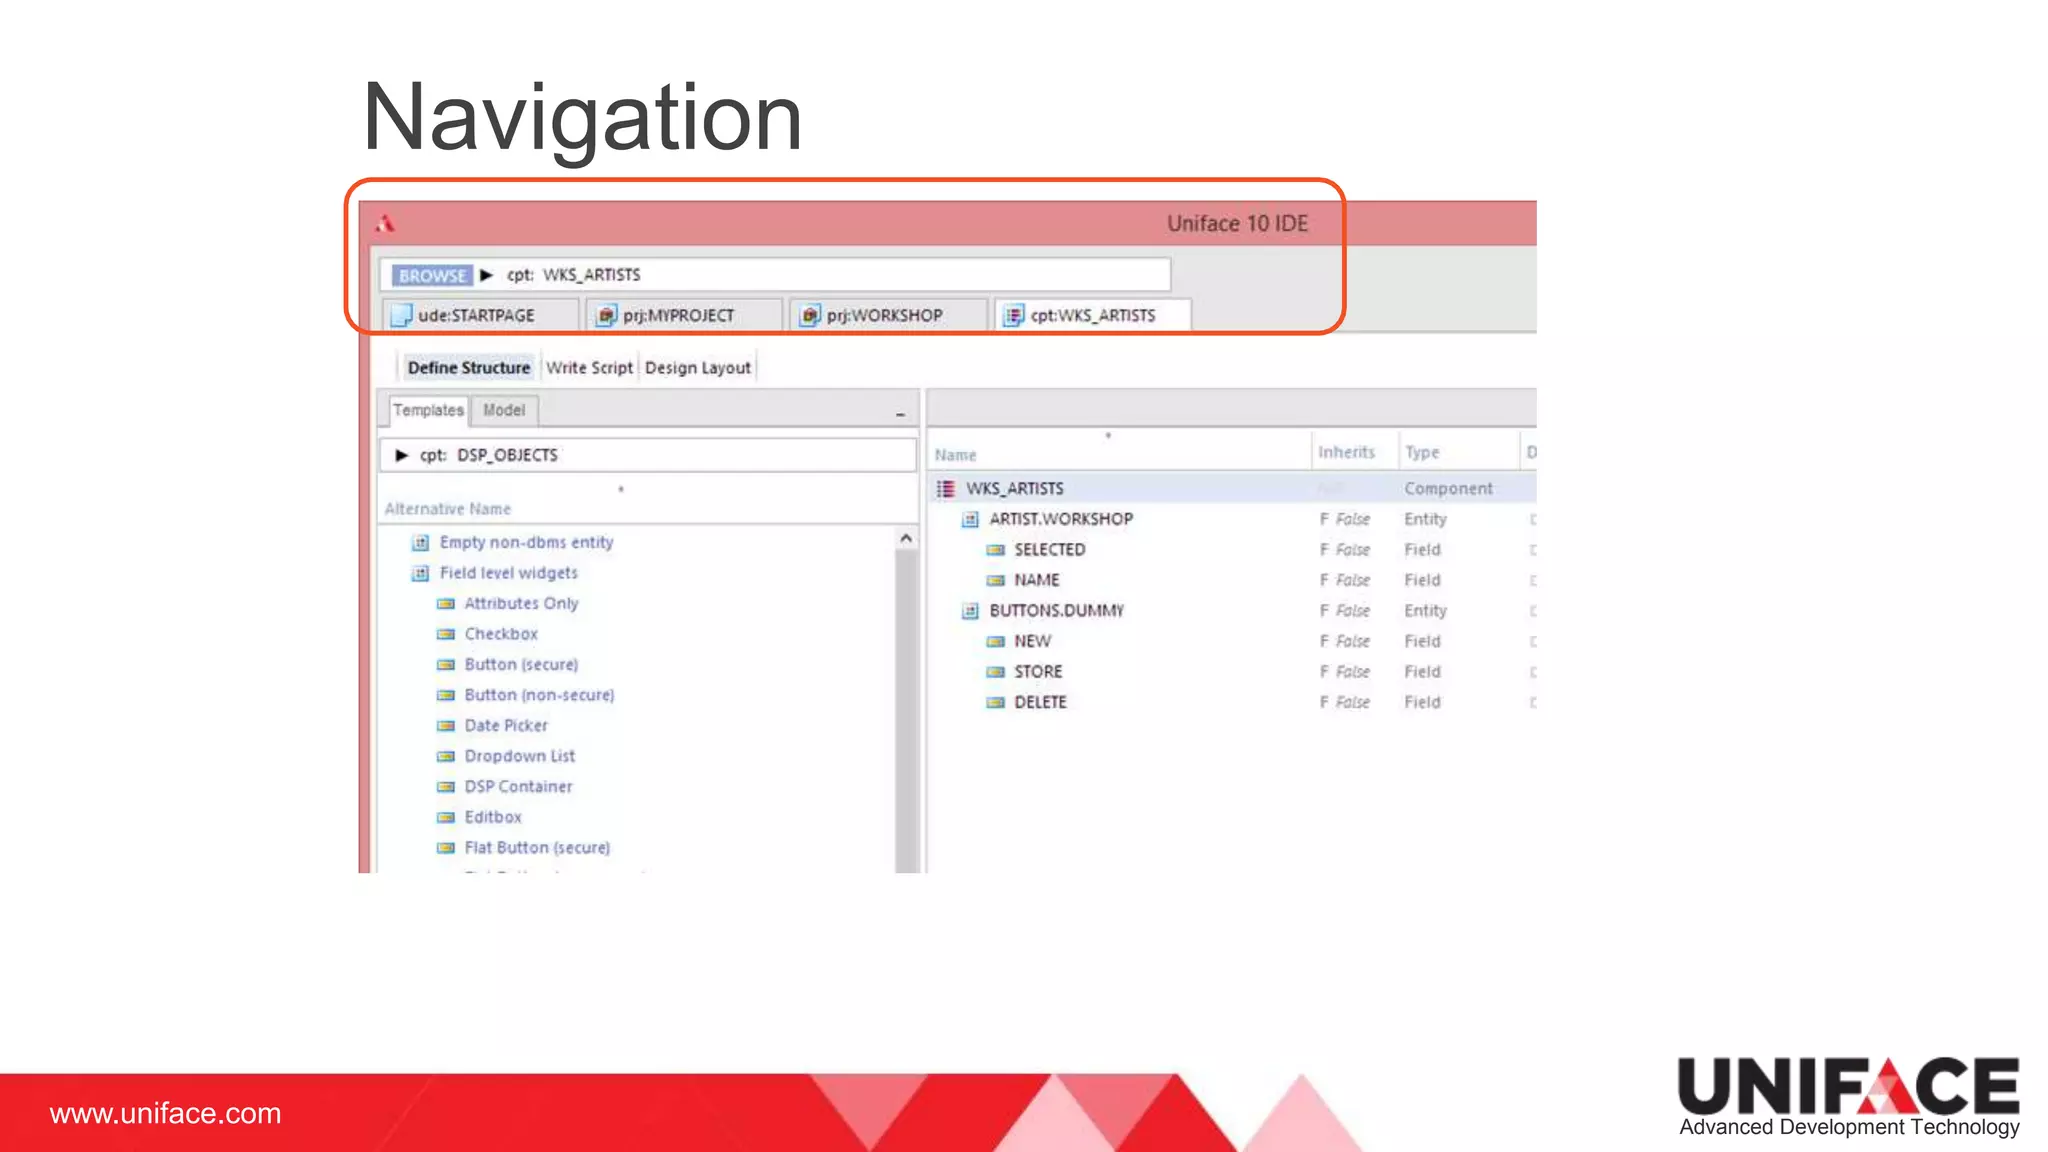This screenshot has height=1152, width=2048.
Task: Click the field icon beside Flat Button (secure)
Action: coord(446,848)
